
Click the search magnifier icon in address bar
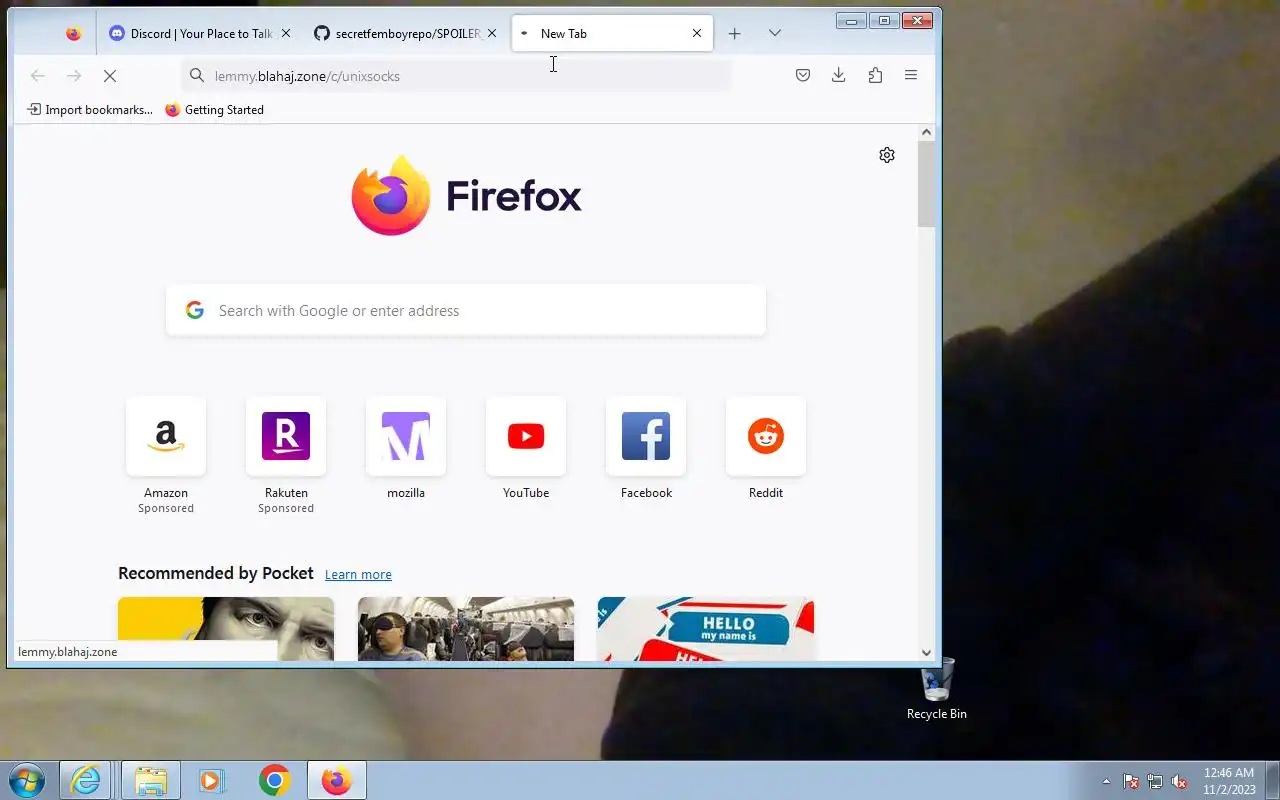[x=197, y=75]
